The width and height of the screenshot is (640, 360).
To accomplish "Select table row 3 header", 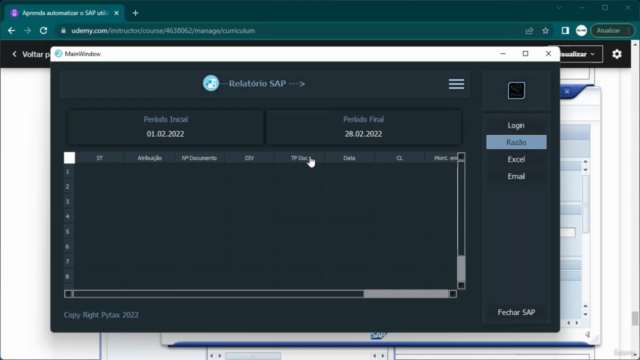I will (68, 202).
